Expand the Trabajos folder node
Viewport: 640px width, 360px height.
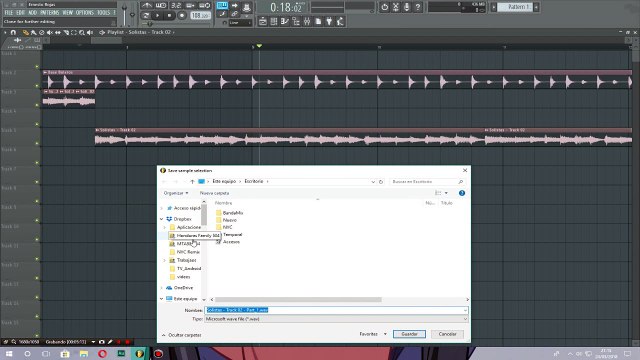pyautogui.click(x=165, y=260)
